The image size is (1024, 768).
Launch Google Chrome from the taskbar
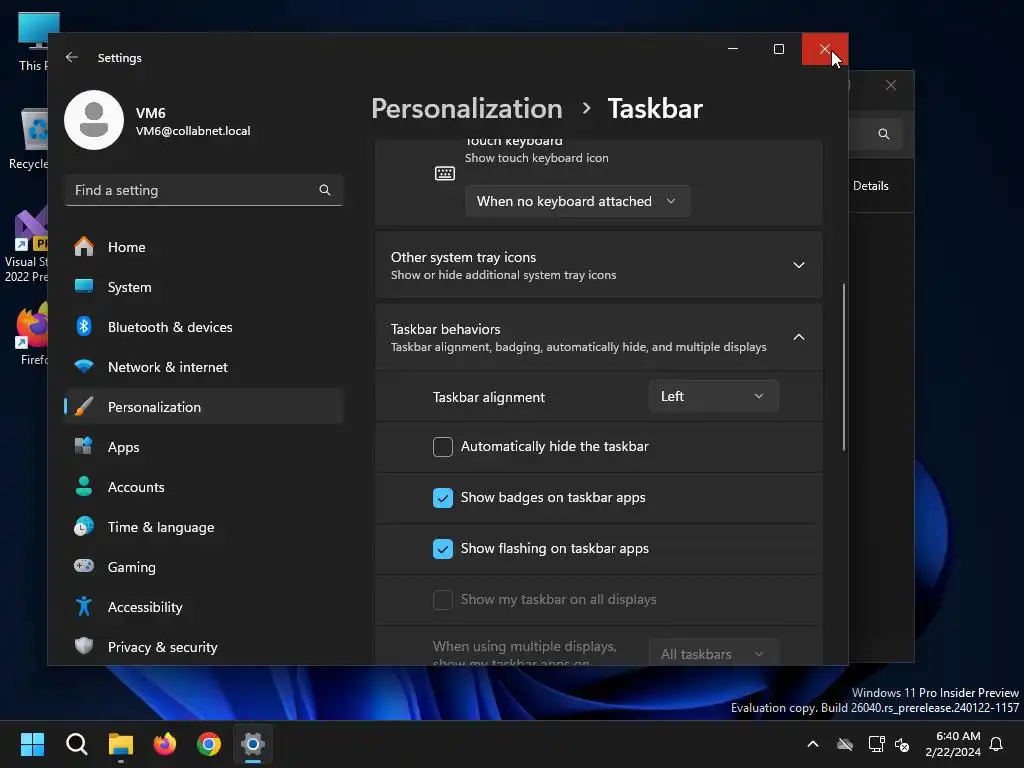pyautogui.click(x=209, y=744)
